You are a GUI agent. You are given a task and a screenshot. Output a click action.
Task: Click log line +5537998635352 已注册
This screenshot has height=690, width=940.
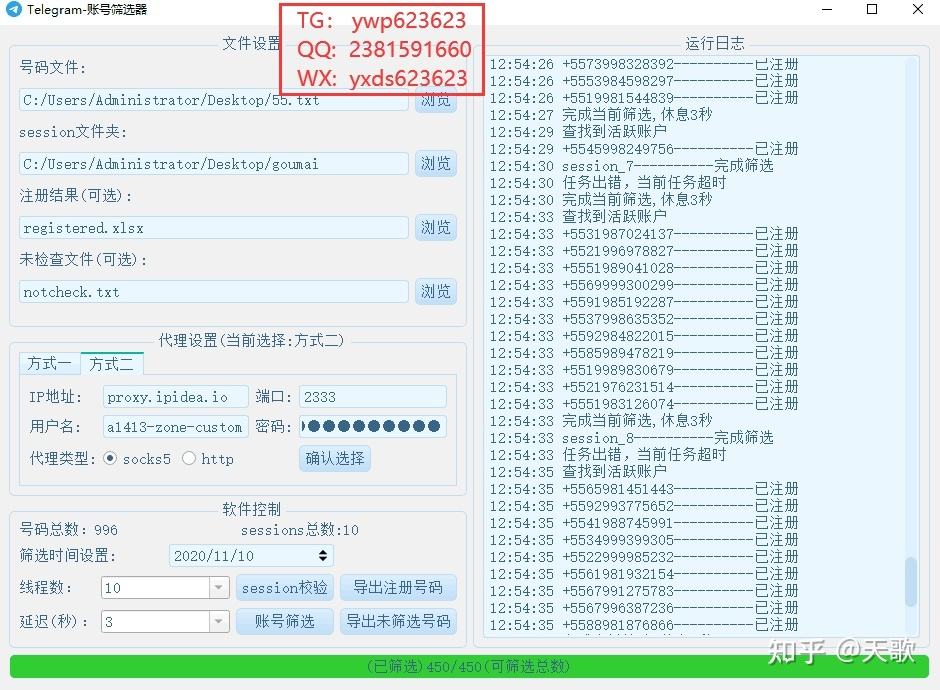(x=644, y=319)
